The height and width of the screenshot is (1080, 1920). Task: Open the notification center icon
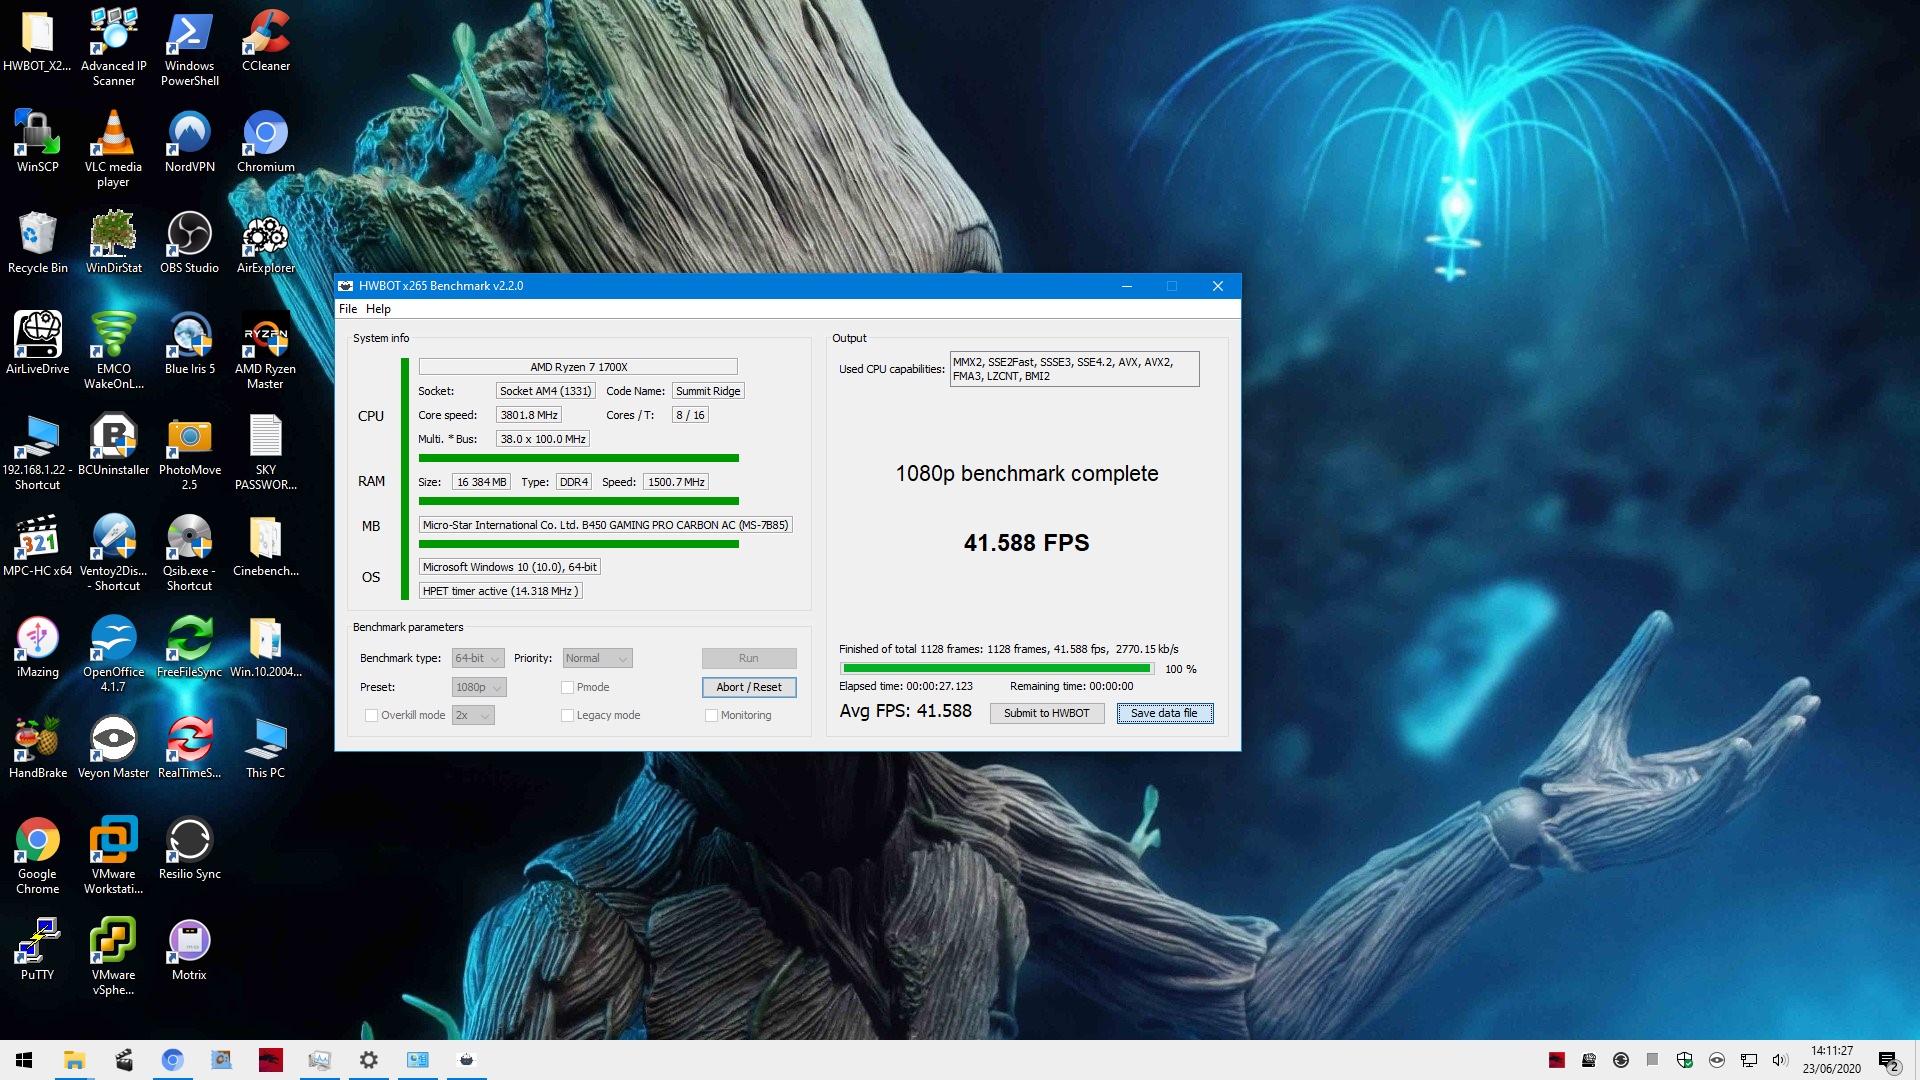point(1888,1060)
